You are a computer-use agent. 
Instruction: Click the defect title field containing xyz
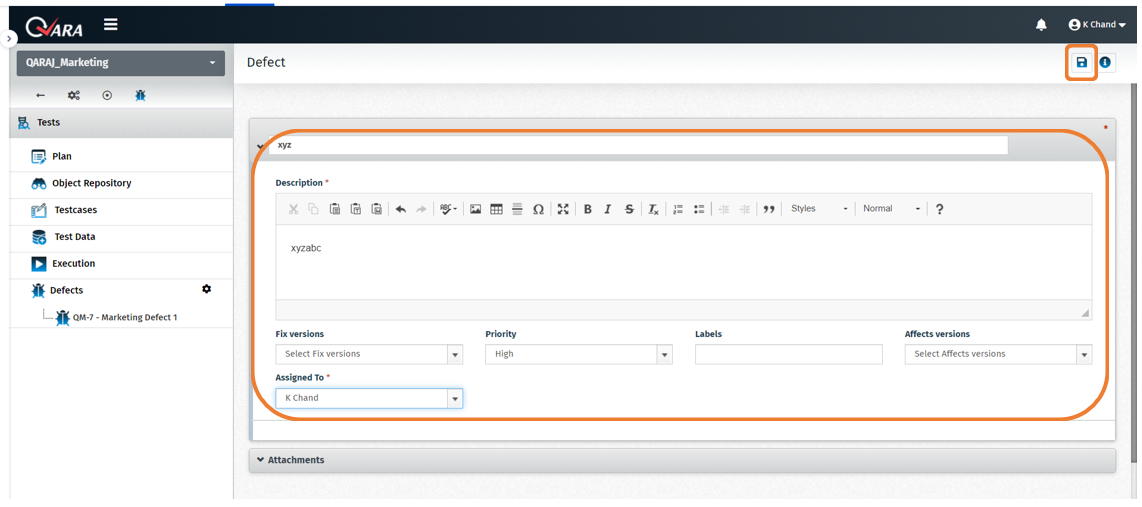click(638, 146)
